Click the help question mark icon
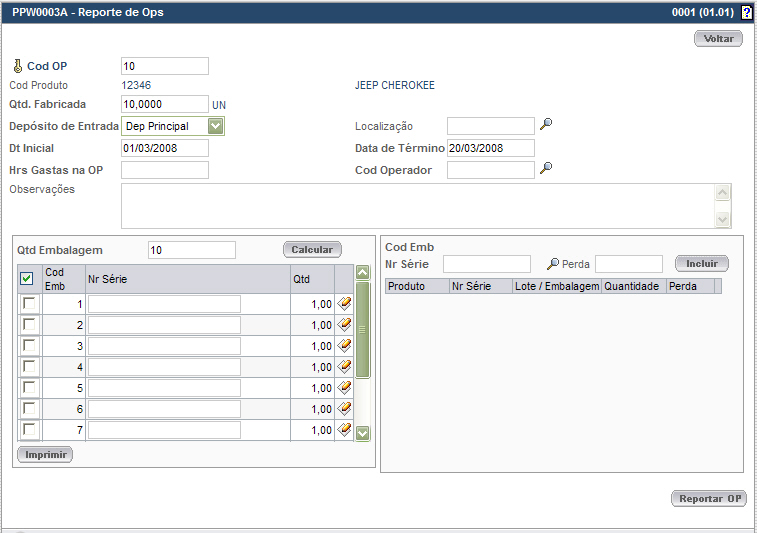 746,13
